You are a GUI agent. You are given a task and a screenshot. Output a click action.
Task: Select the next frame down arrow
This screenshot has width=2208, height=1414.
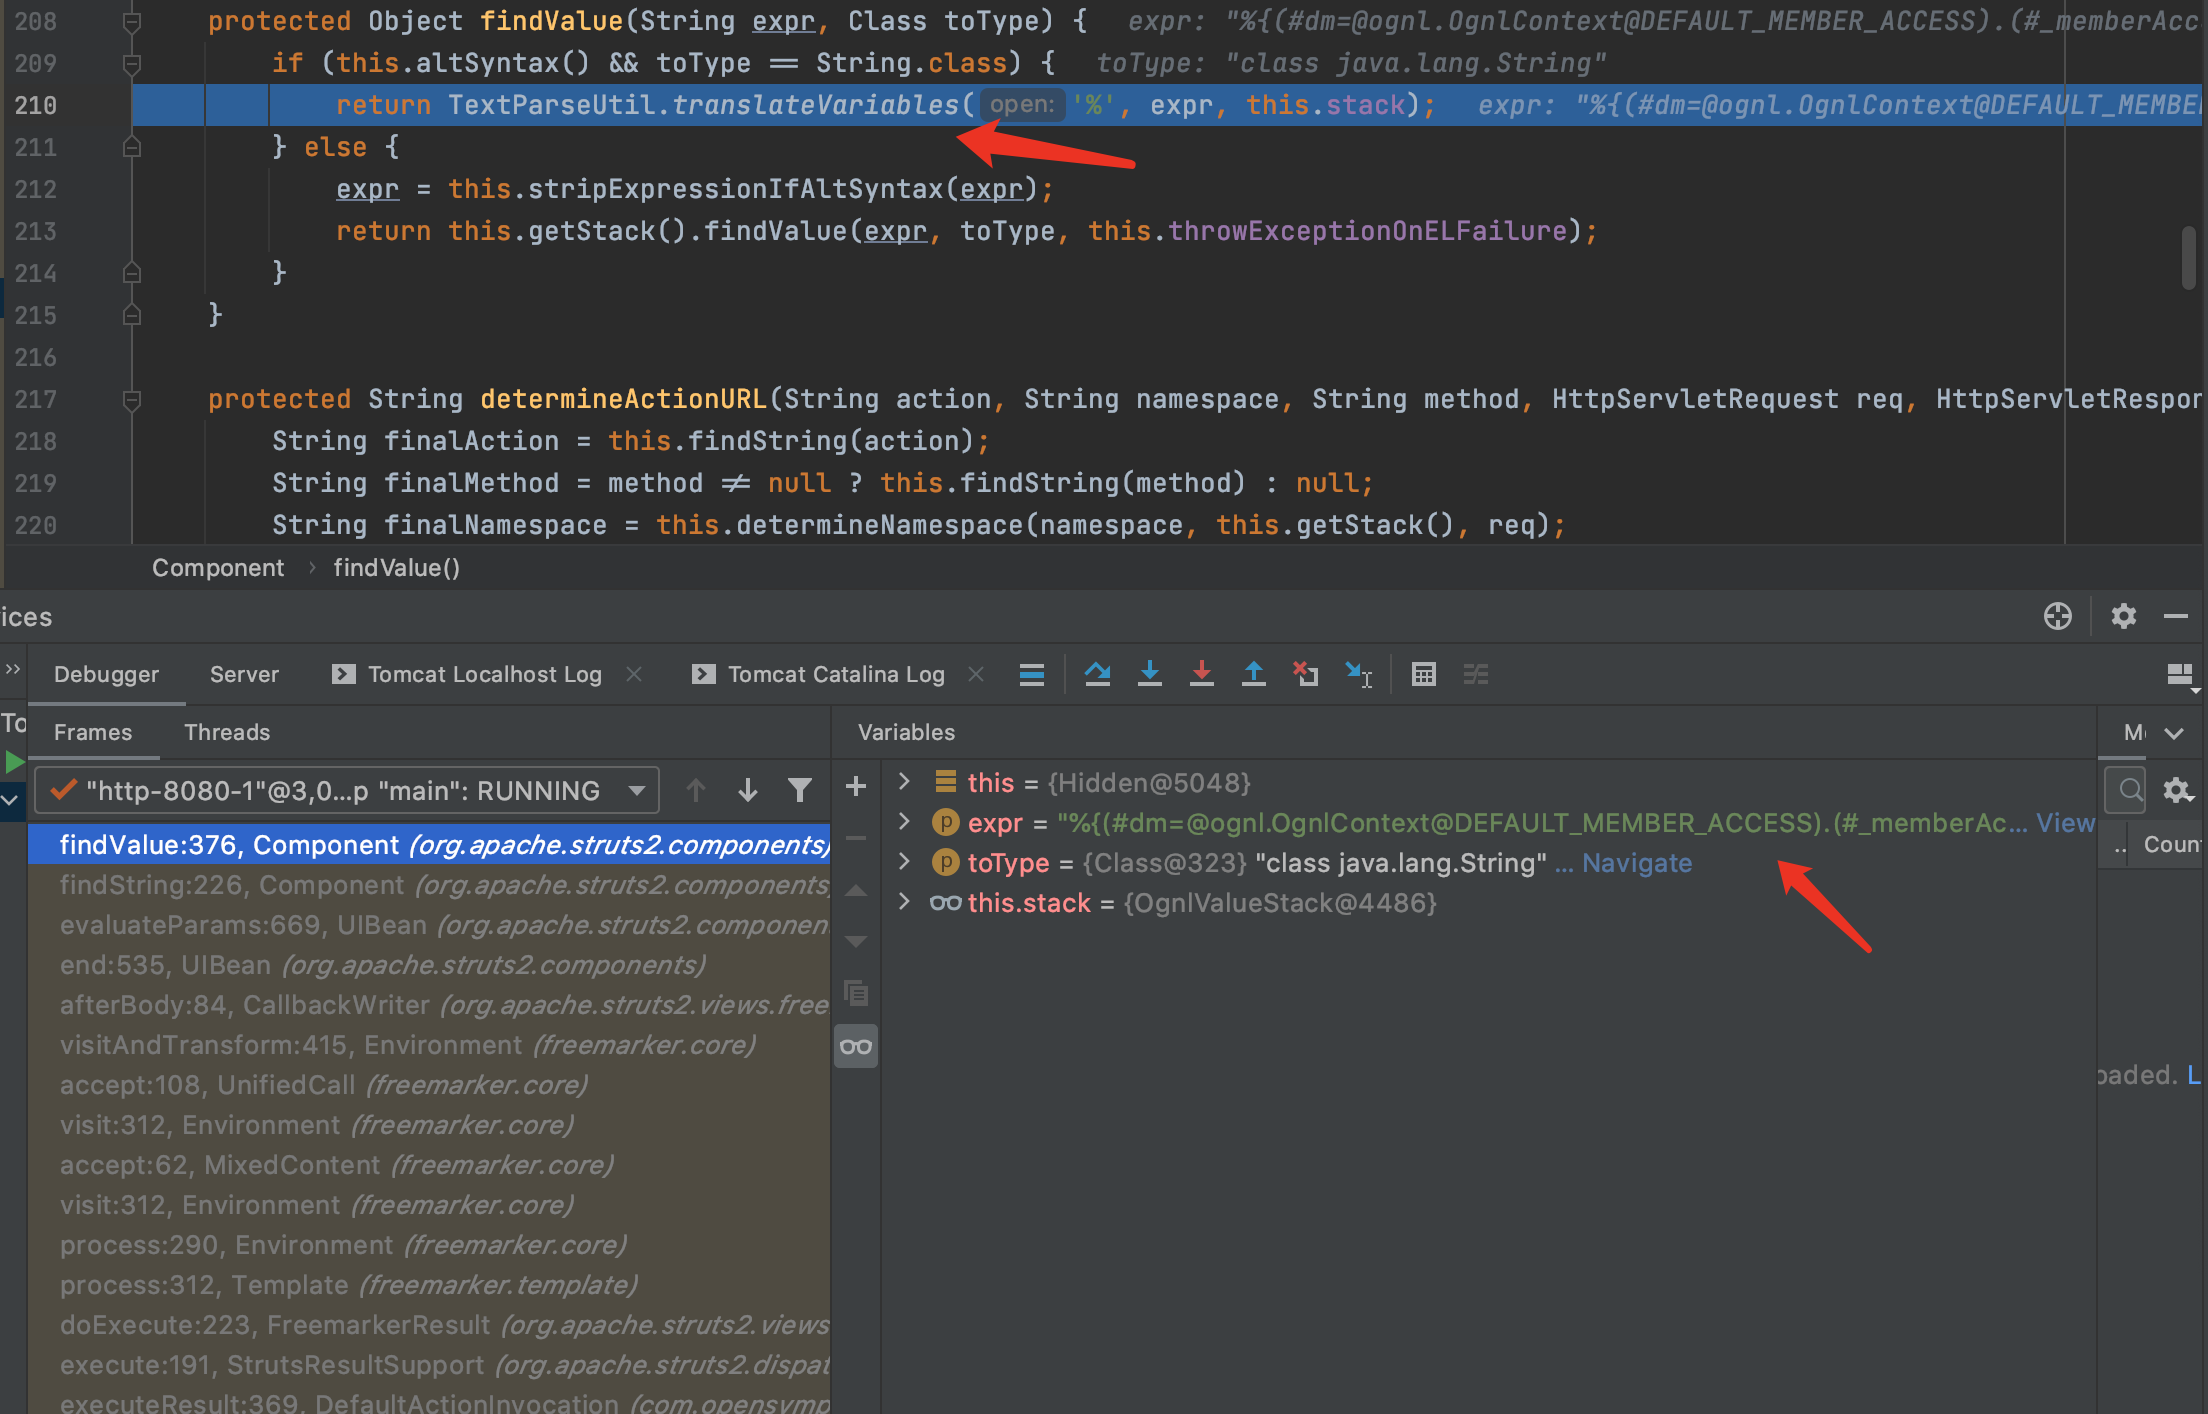tap(748, 790)
